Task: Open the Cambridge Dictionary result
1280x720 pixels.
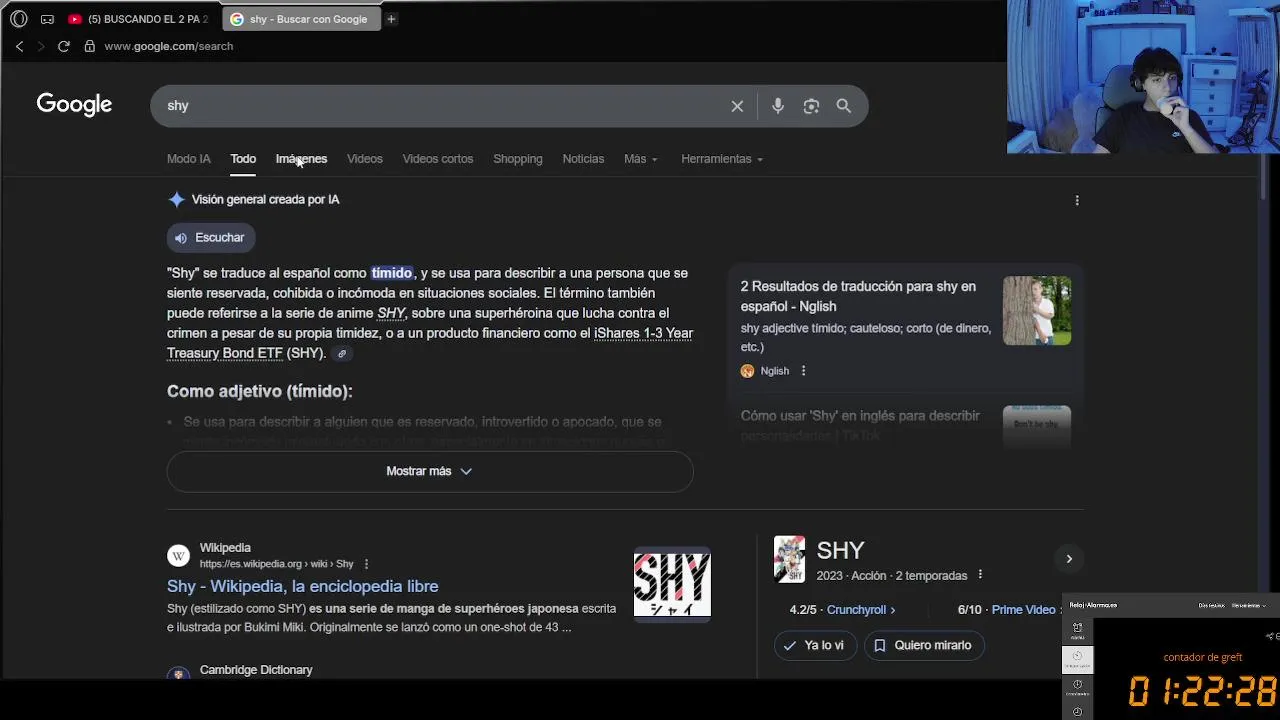Action: coord(256,670)
